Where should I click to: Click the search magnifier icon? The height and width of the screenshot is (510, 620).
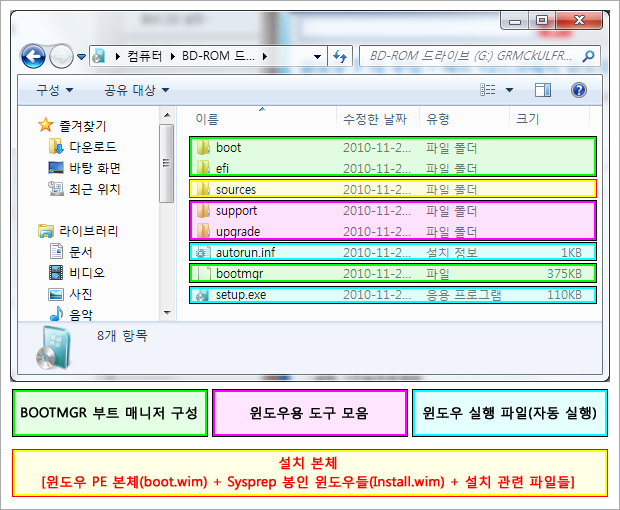click(x=588, y=56)
